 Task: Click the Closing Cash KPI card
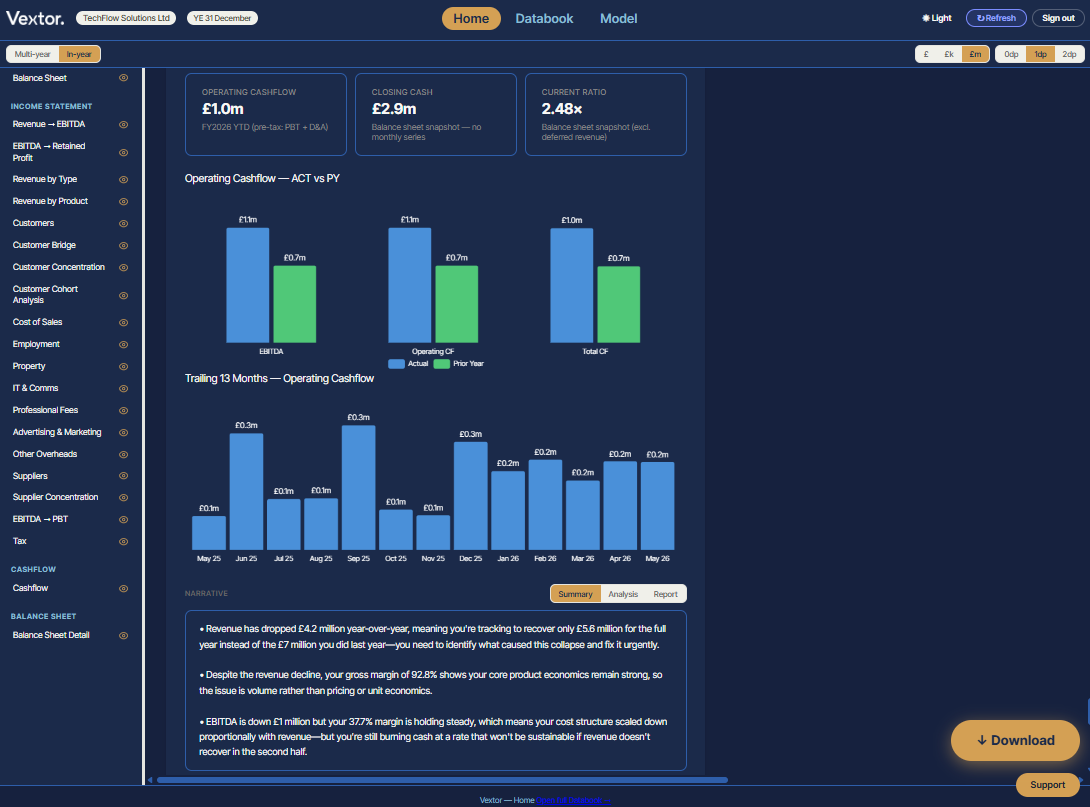coord(436,114)
